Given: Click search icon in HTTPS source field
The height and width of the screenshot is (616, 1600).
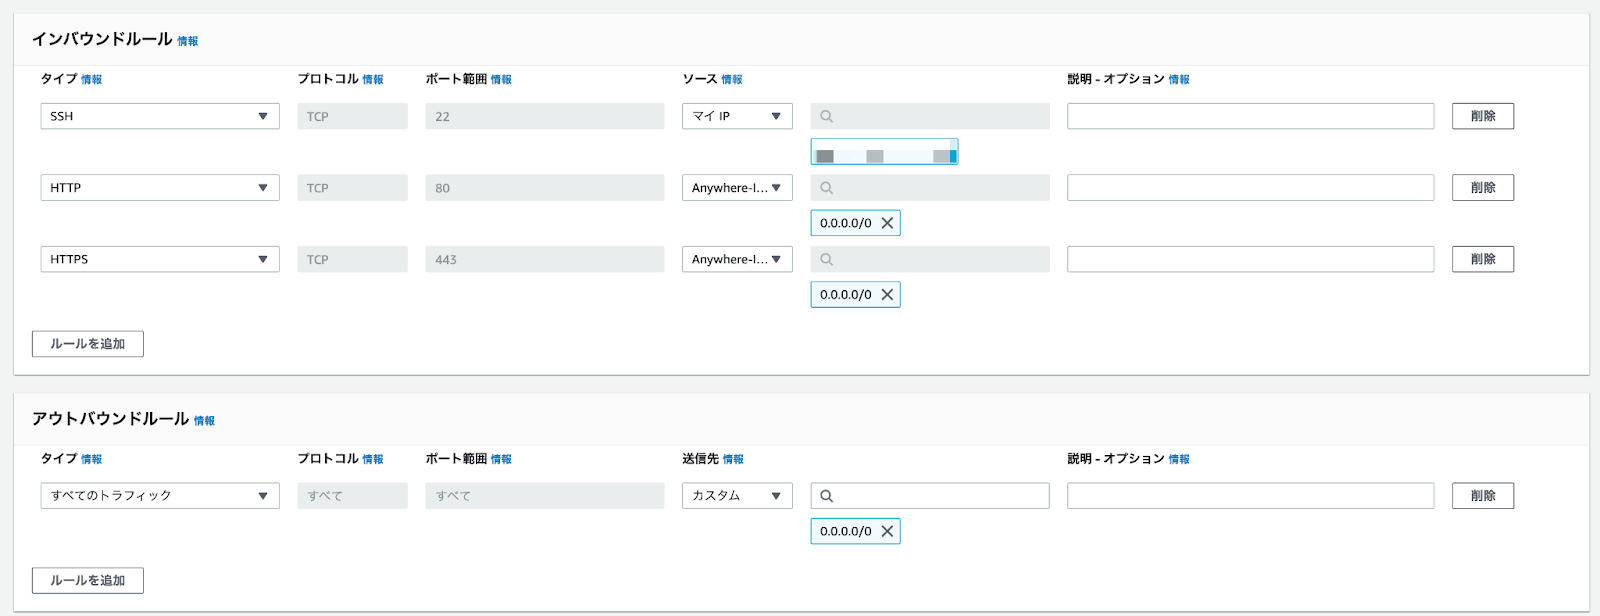Looking at the screenshot, I should tap(826, 259).
